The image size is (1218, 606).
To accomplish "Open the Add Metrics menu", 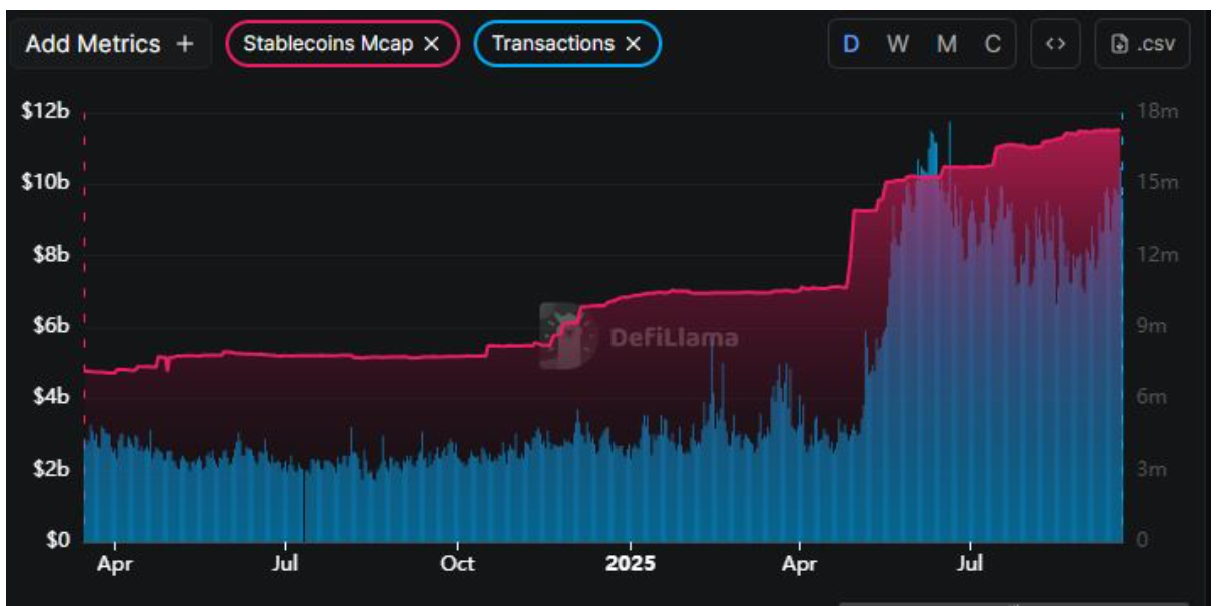I will pyautogui.click(x=109, y=44).
